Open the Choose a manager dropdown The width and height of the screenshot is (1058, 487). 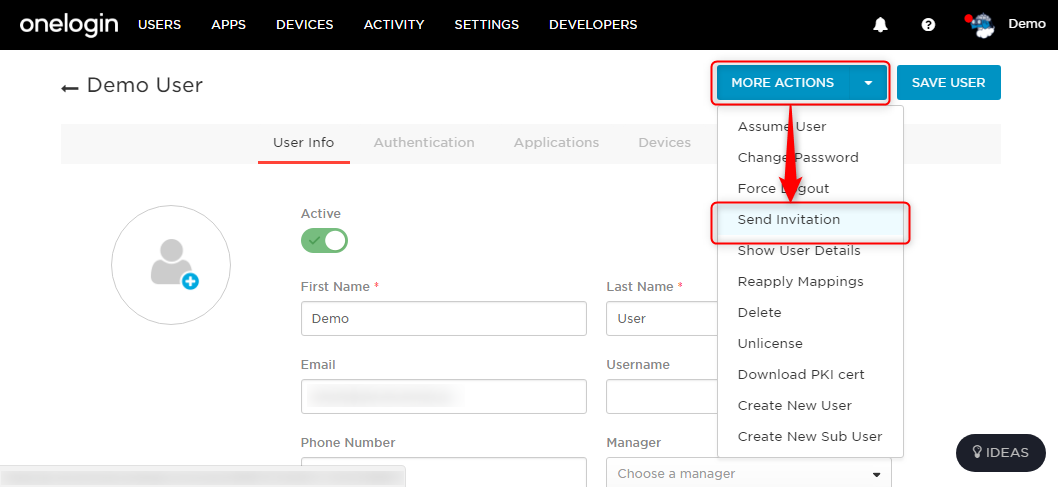point(749,474)
